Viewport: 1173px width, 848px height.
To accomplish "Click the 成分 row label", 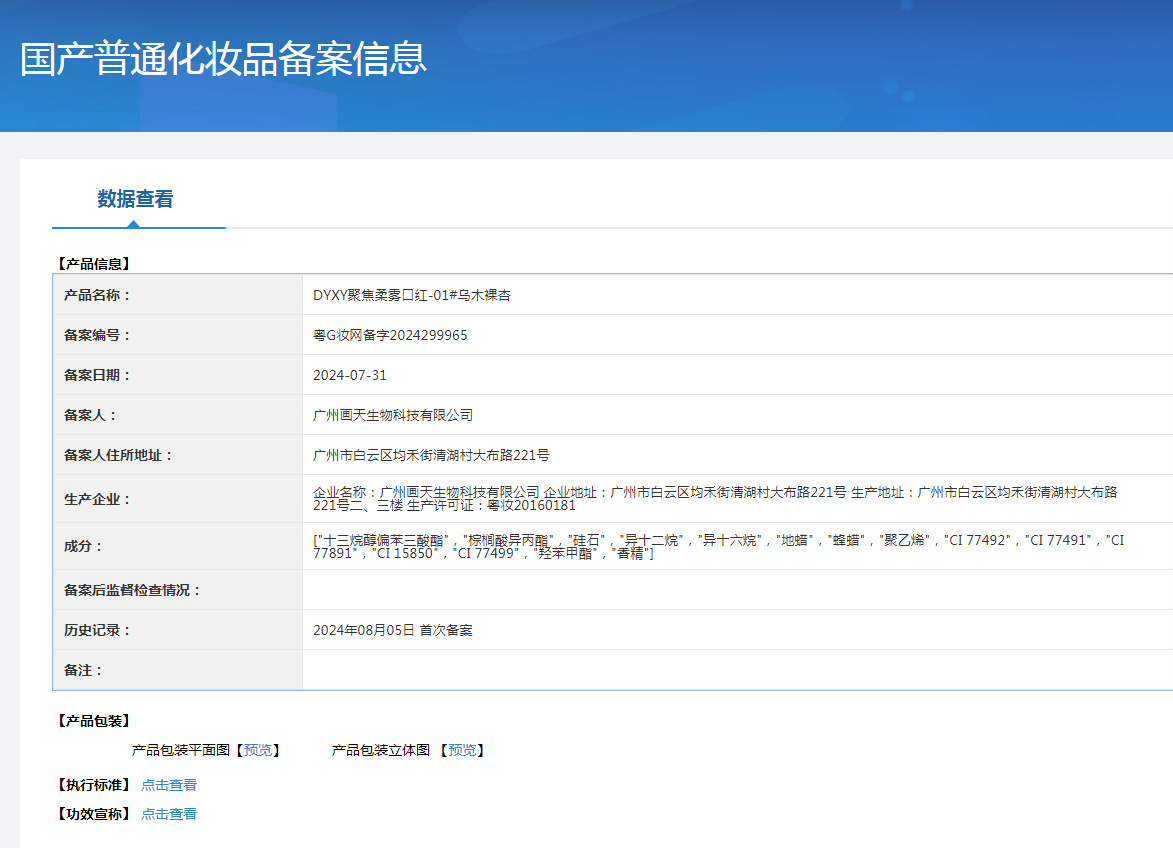I will (x=82, y=547).
